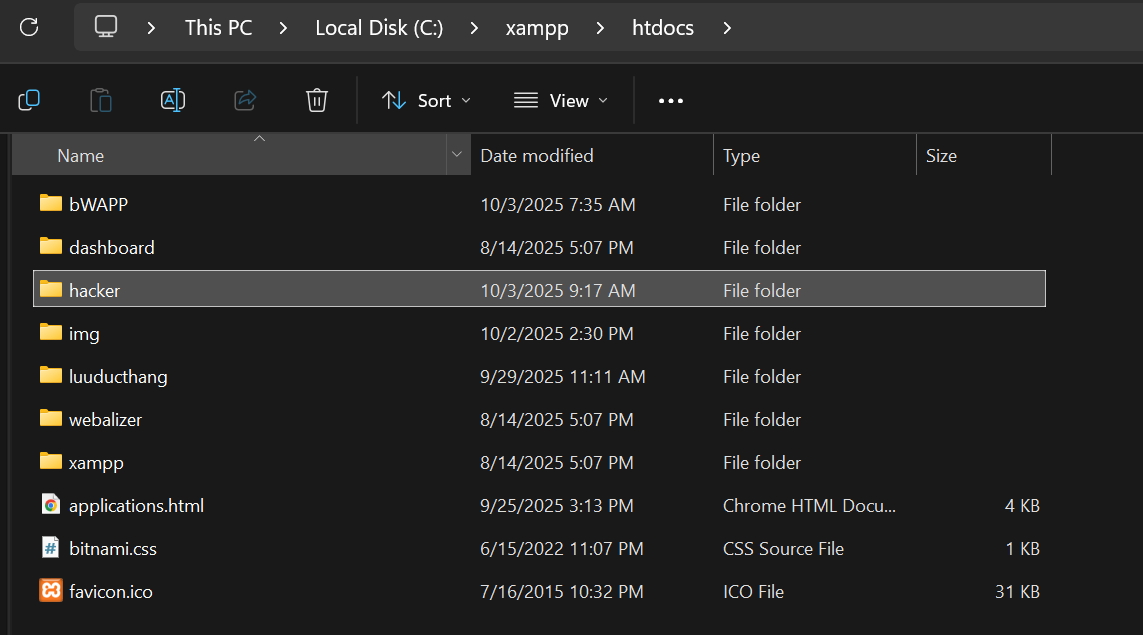Select the bWAPP folder
The height and width of the screenshot is (635, 1143).
click(98, 204)
